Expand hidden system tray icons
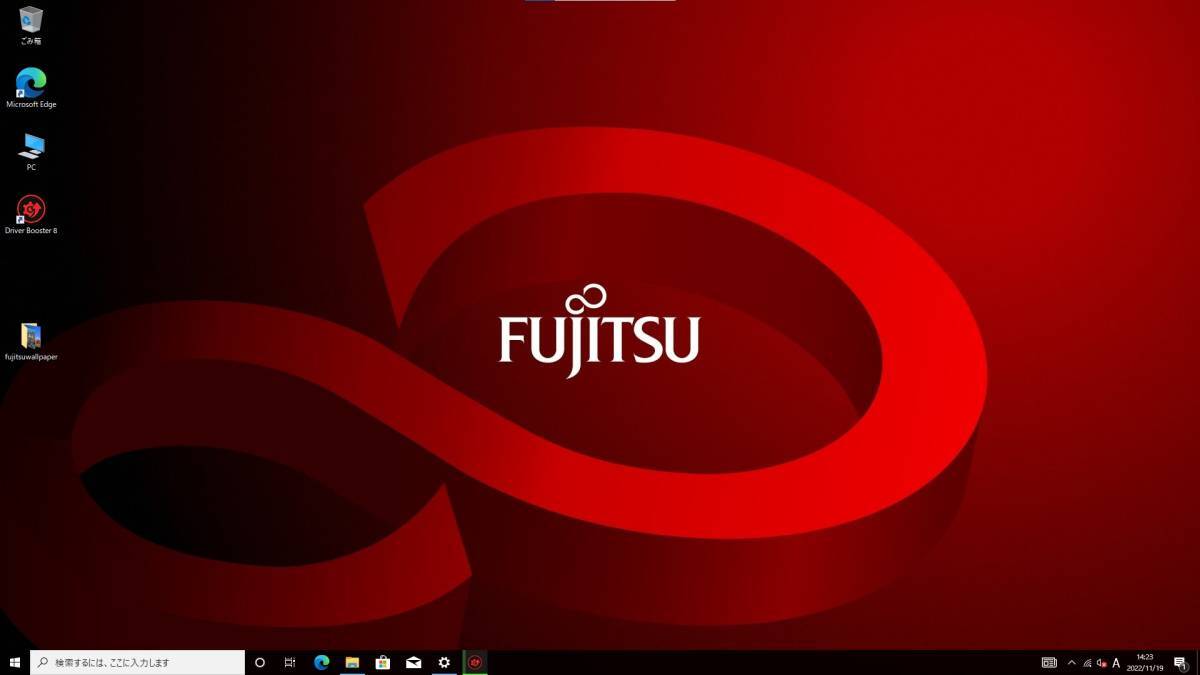The image size is (1200, 675). click(x=1072, y=662)
